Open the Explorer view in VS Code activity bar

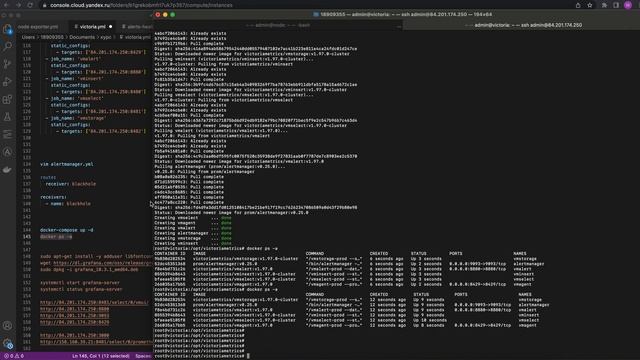7,29
